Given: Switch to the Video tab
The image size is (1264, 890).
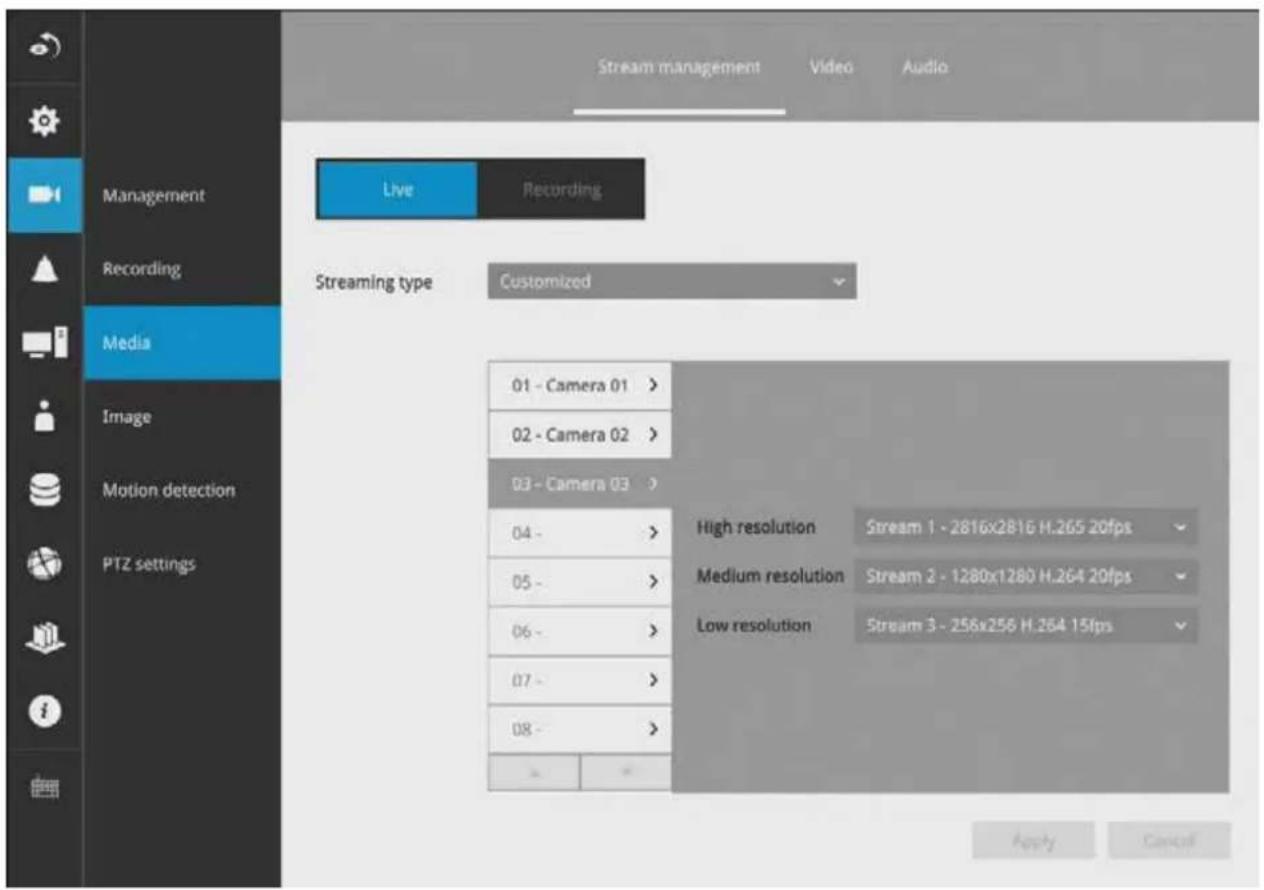Looking at the screenshot, I should tap(833, 67).
